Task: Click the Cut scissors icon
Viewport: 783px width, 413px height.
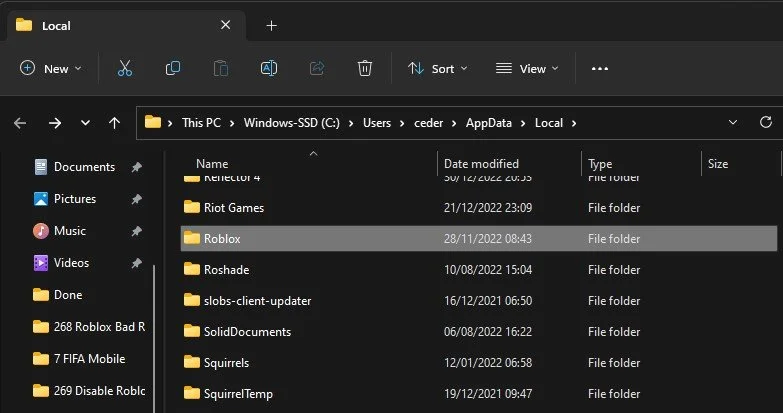Action: [x=125, y=68]
